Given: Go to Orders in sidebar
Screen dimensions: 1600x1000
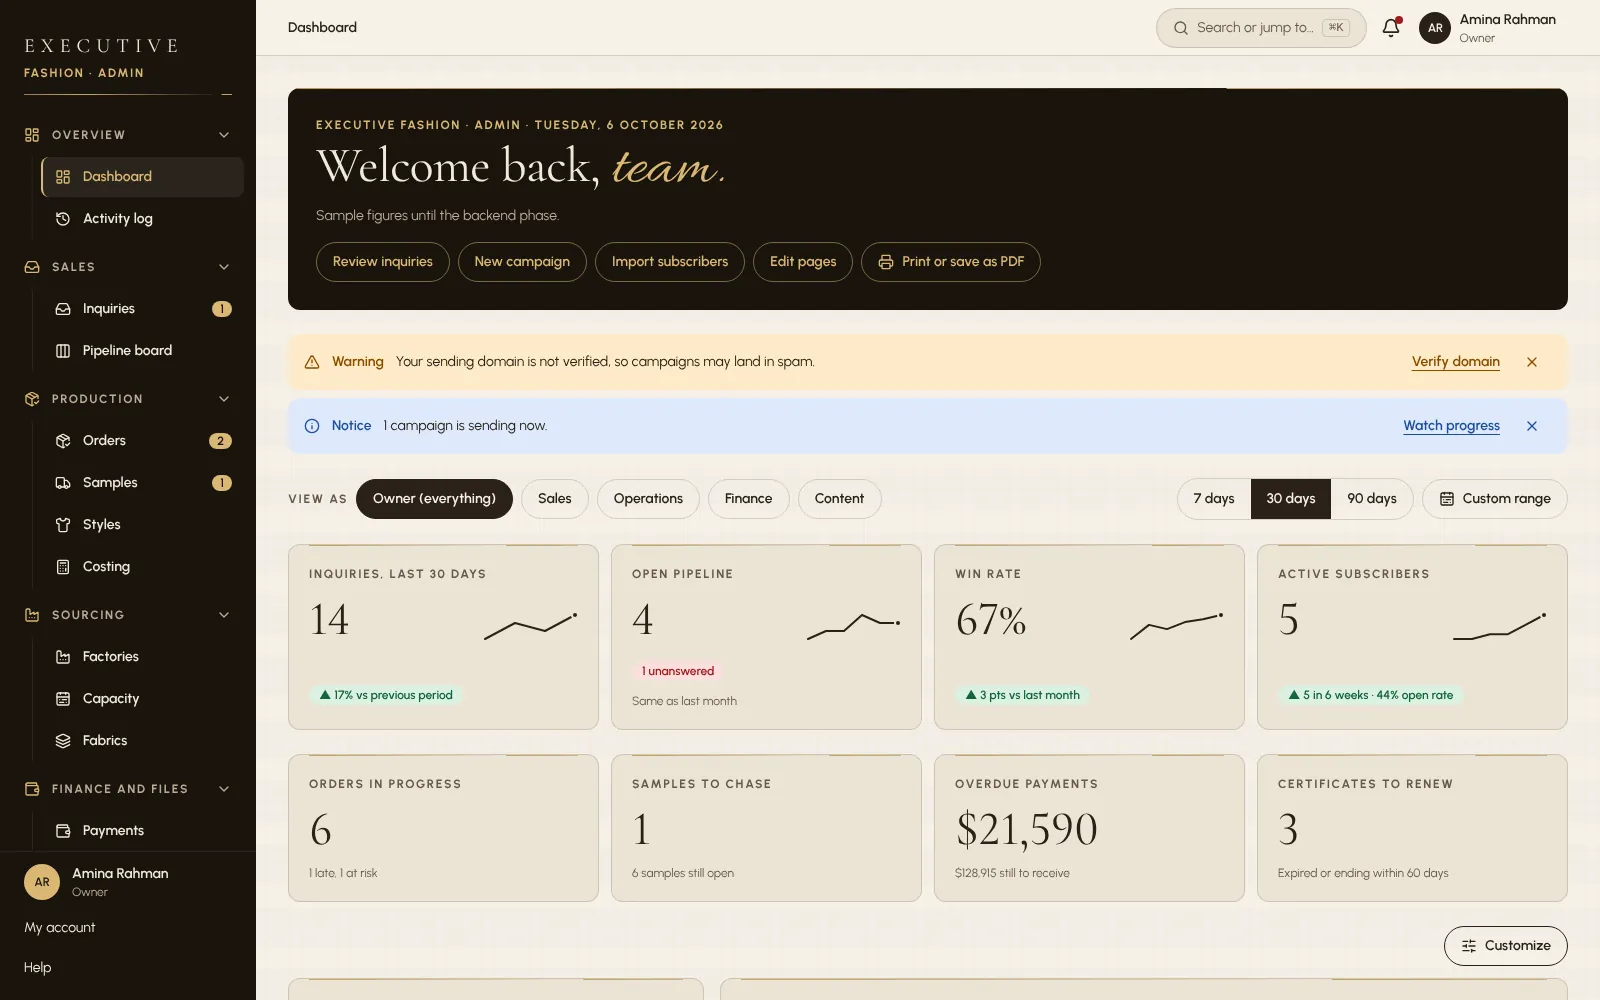Looking at the screenshot, I should 142,441.
